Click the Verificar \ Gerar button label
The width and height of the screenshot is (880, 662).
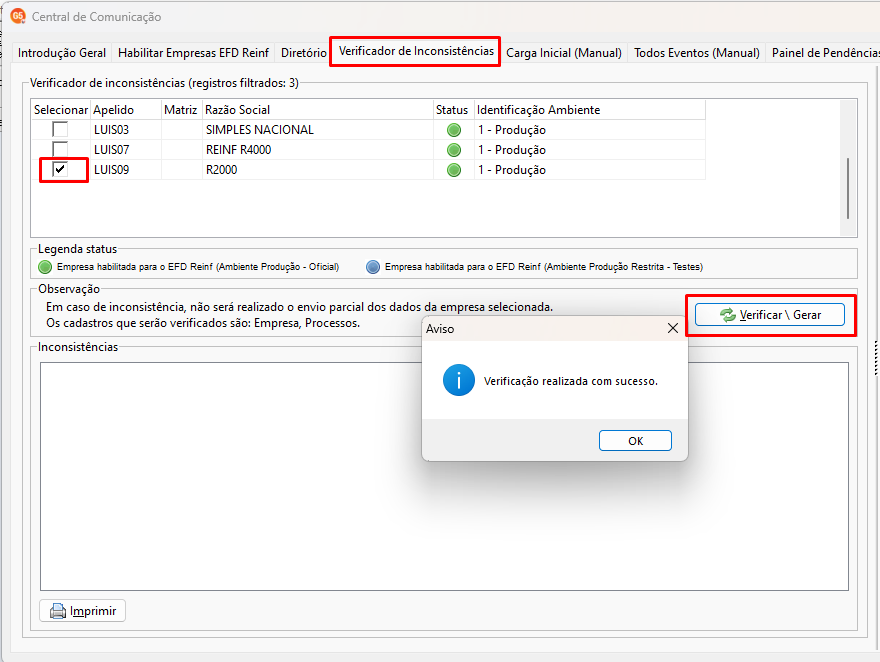point(780,315)
